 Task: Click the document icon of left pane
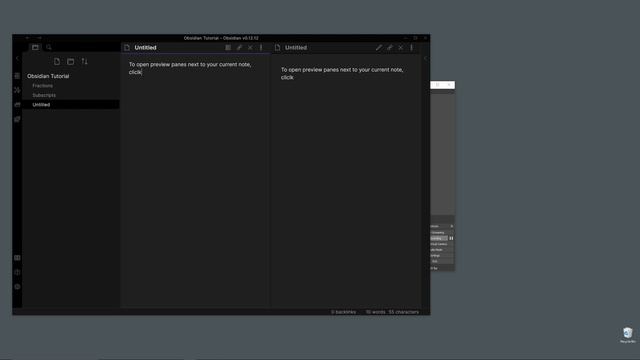tap(127, 47)
